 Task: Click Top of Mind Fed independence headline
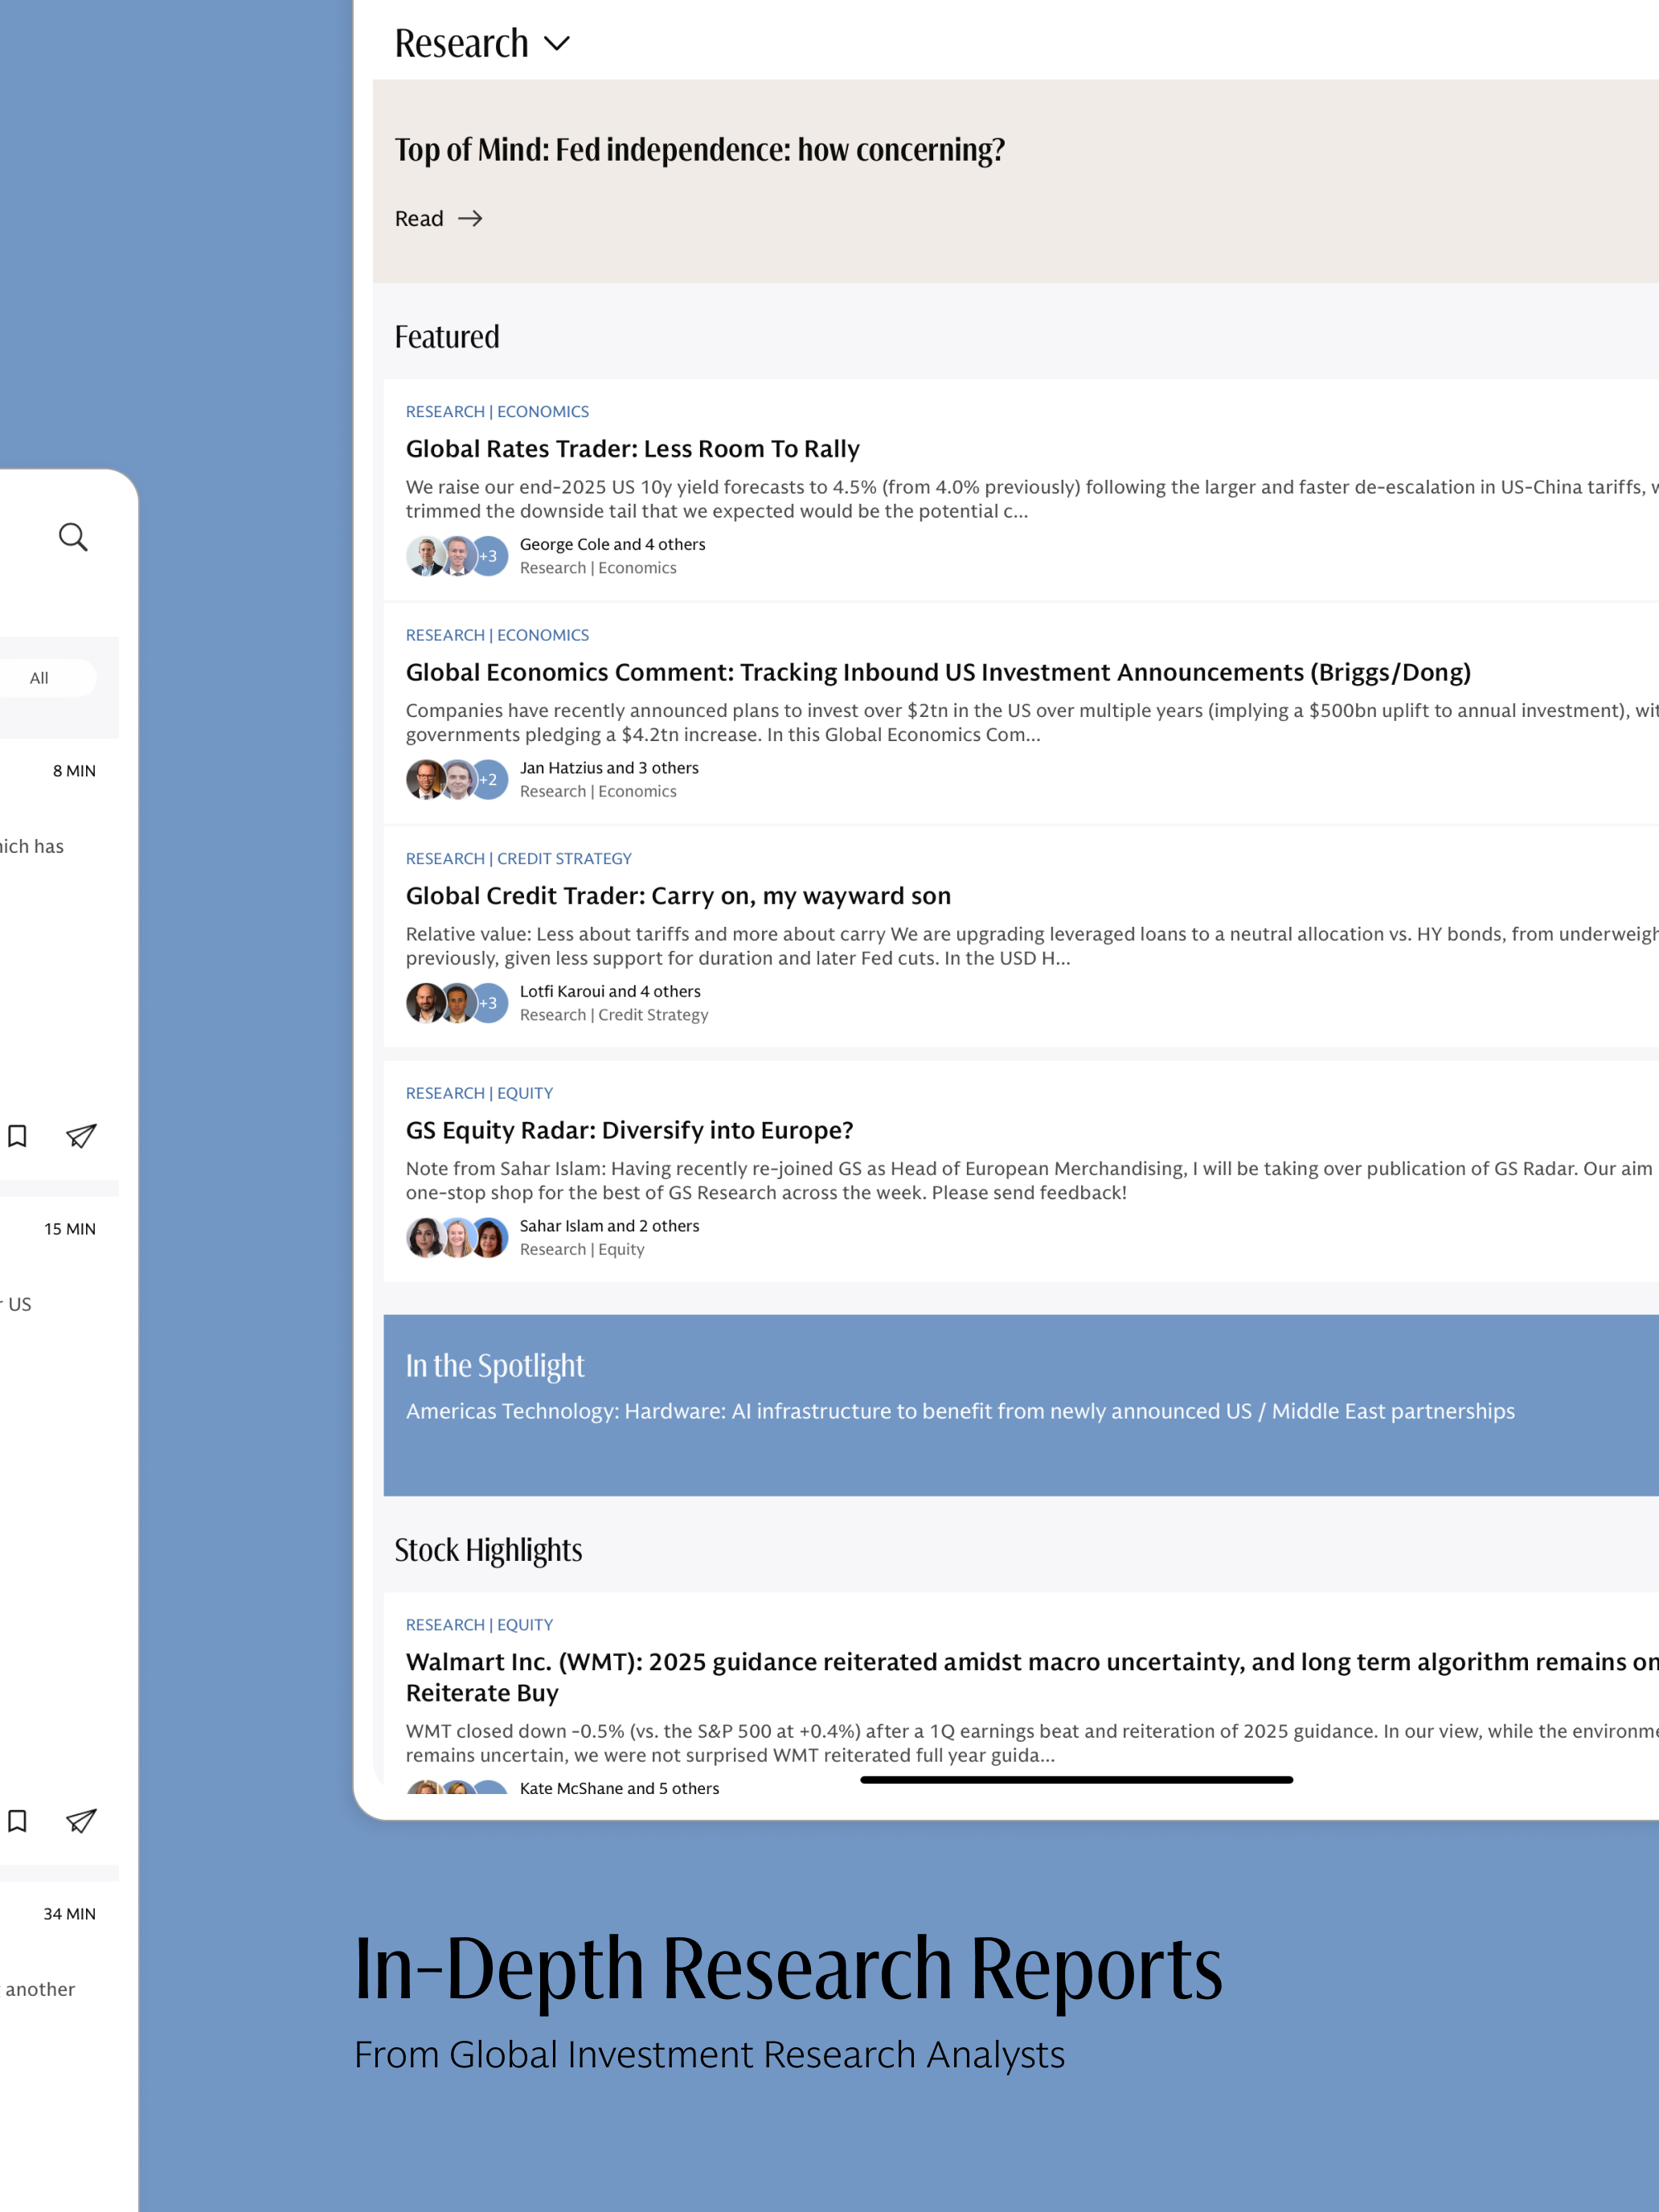click(699, 150)
